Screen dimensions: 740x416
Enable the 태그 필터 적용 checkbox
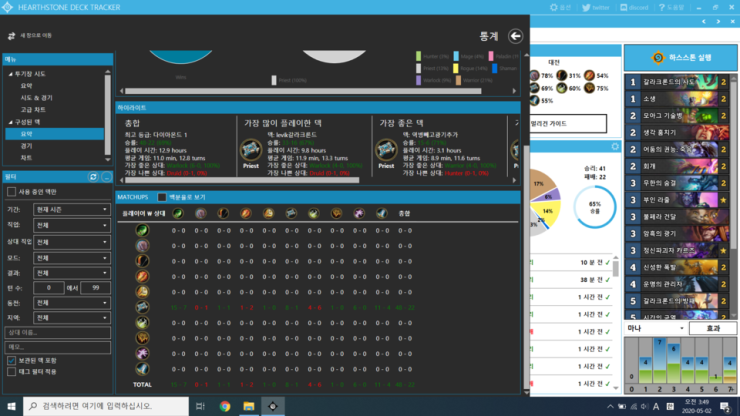(11, 372)
